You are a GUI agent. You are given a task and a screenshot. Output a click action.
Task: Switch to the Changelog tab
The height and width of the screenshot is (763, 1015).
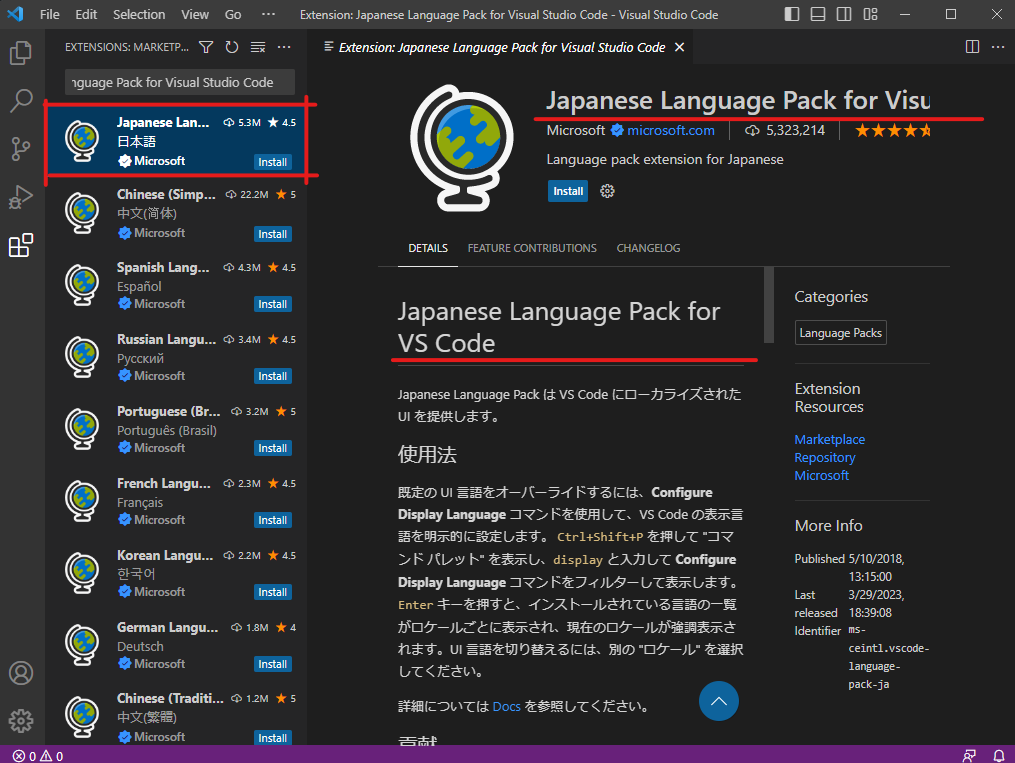click(648, 248)
